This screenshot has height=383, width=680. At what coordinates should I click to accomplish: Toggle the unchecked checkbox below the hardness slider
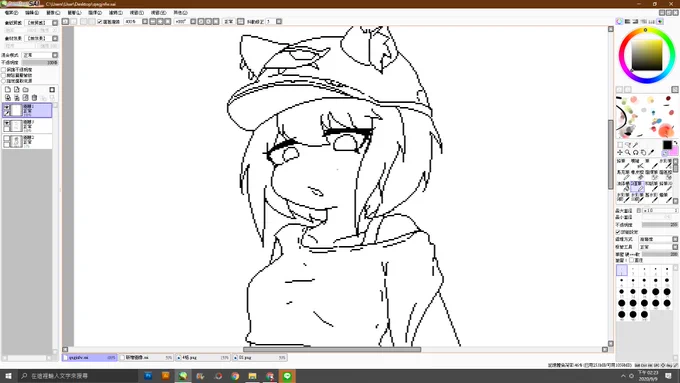click(632, 260)
